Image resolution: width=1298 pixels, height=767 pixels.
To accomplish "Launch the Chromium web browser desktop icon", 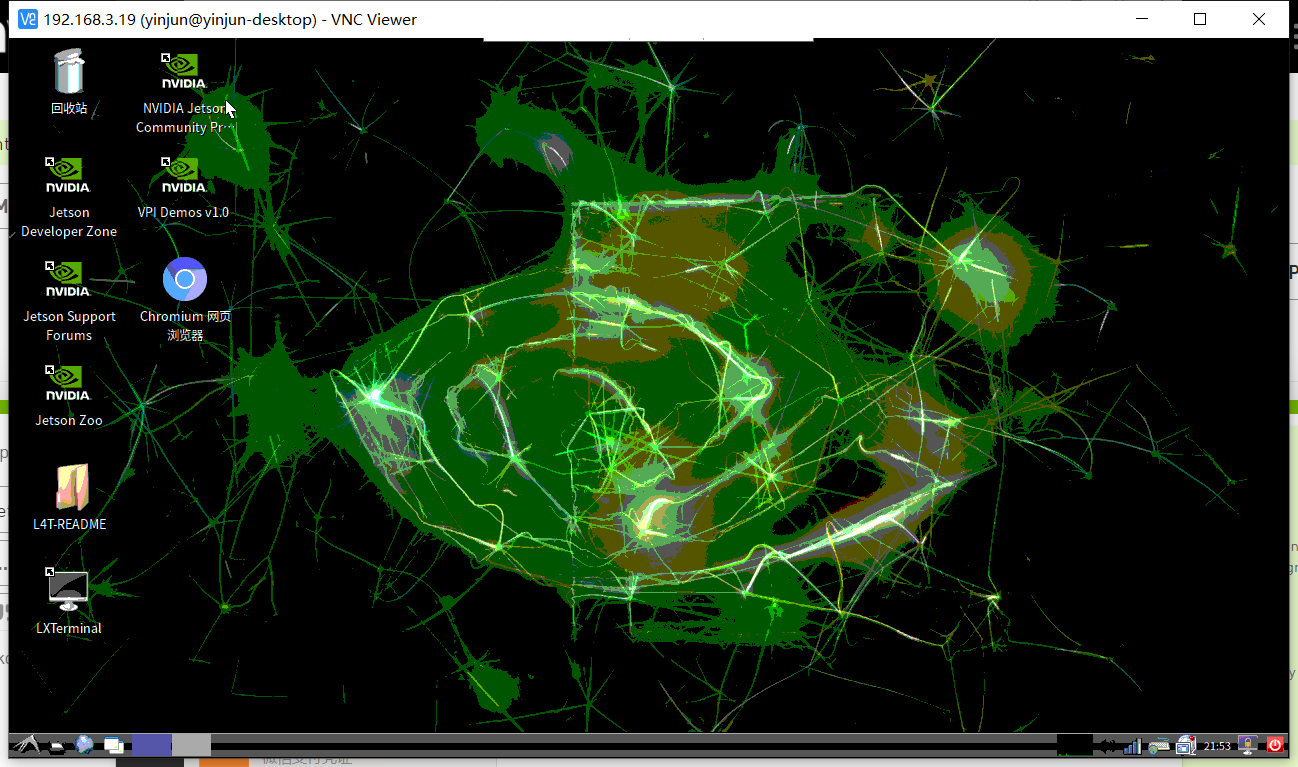I will point(185,279).
